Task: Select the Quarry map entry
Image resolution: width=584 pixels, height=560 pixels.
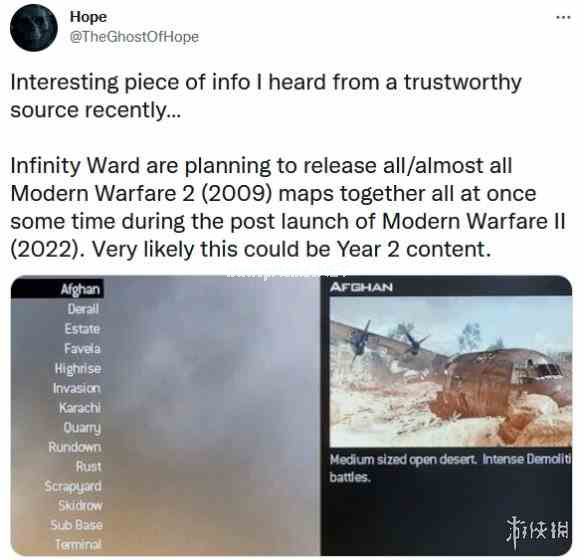Action: click(82, 427)
